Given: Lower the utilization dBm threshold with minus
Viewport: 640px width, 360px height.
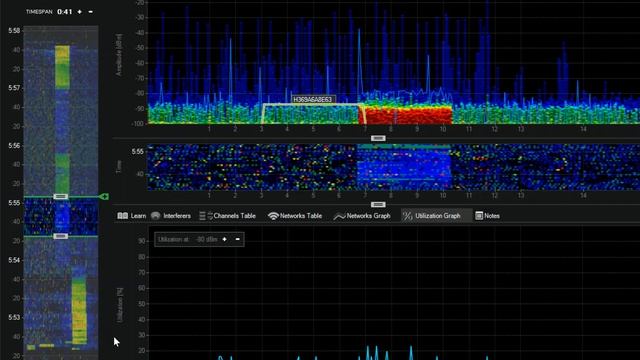Looking at the screenshot, I should pos(238,239).
